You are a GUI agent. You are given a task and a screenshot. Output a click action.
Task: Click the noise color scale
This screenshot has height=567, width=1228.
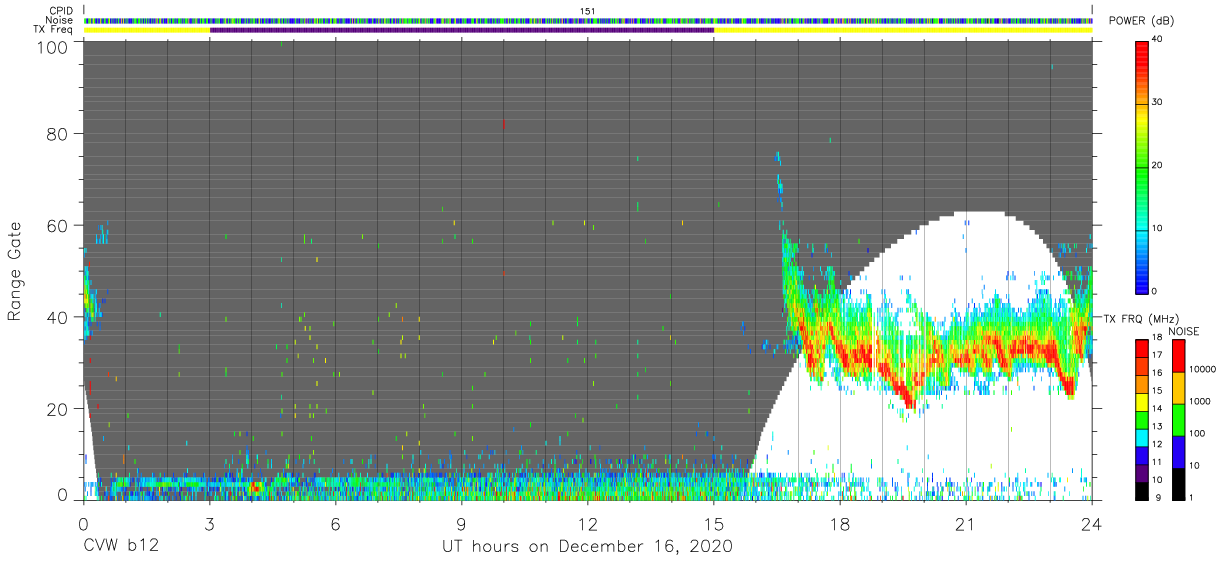[x=1179, y=418]
